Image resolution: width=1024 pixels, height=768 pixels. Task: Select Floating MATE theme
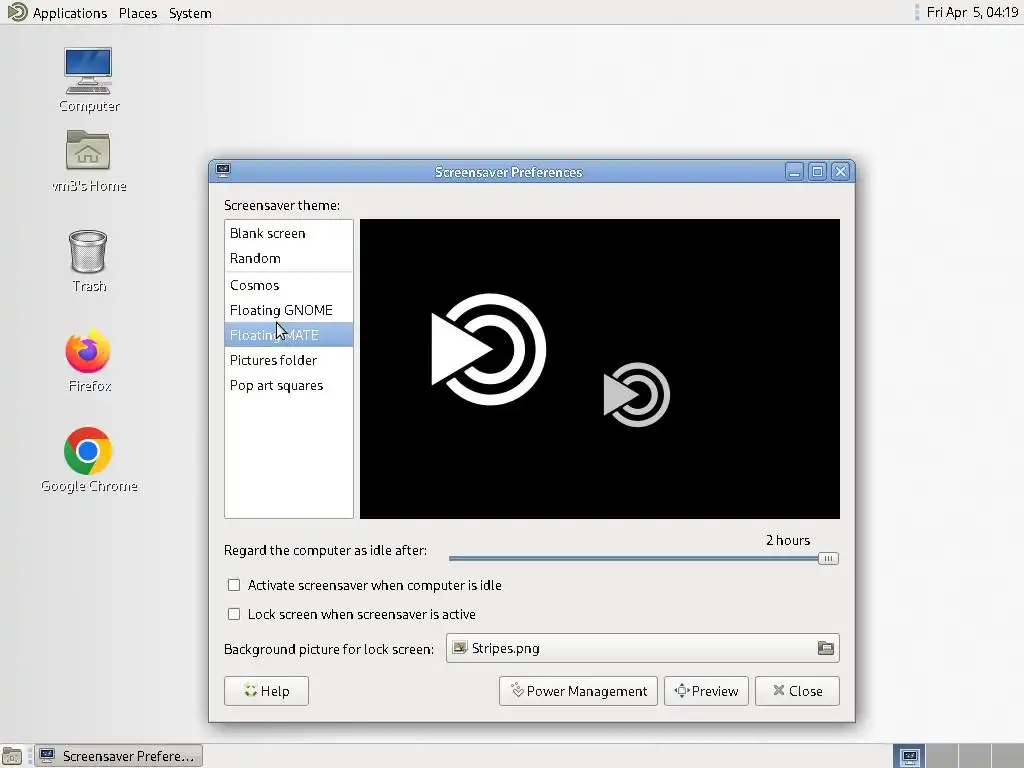click(x=289, y=335)
